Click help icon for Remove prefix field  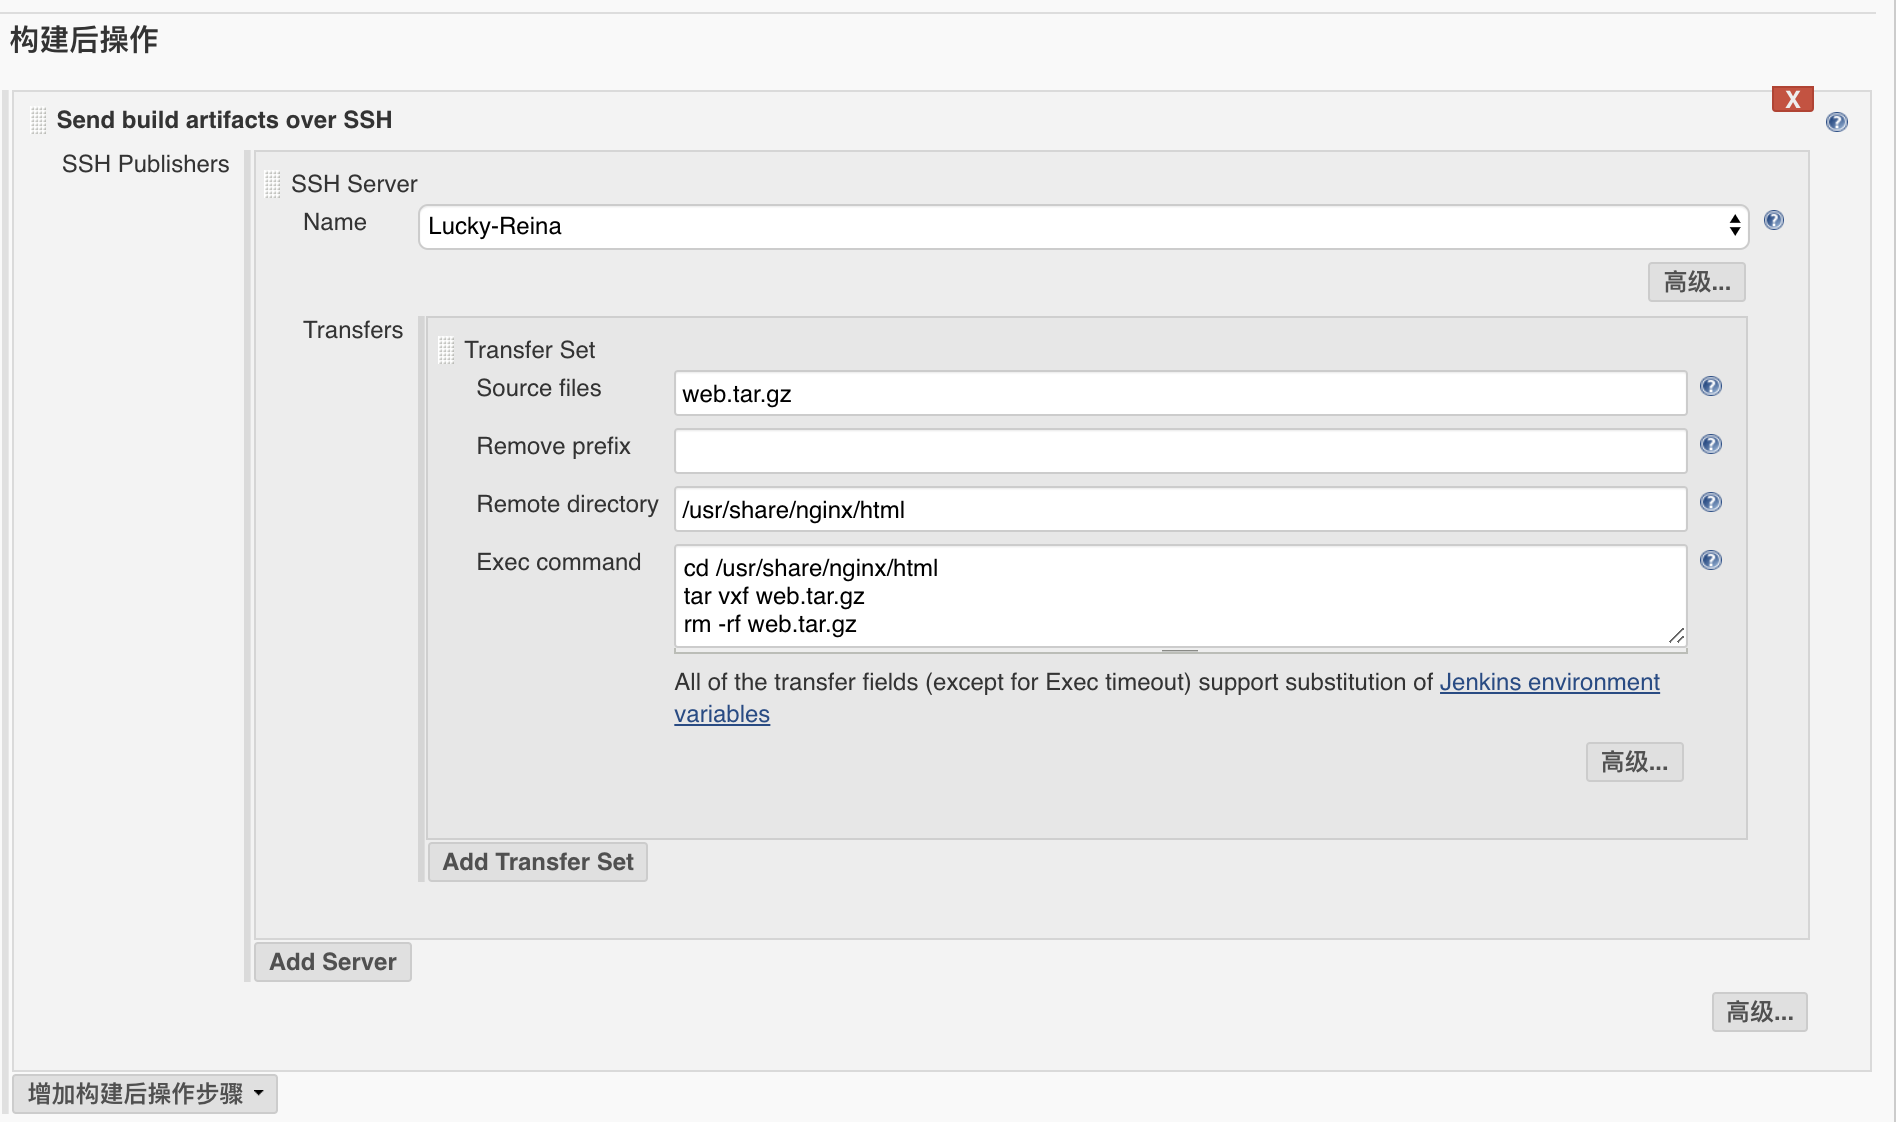[x=1711, y=445]
